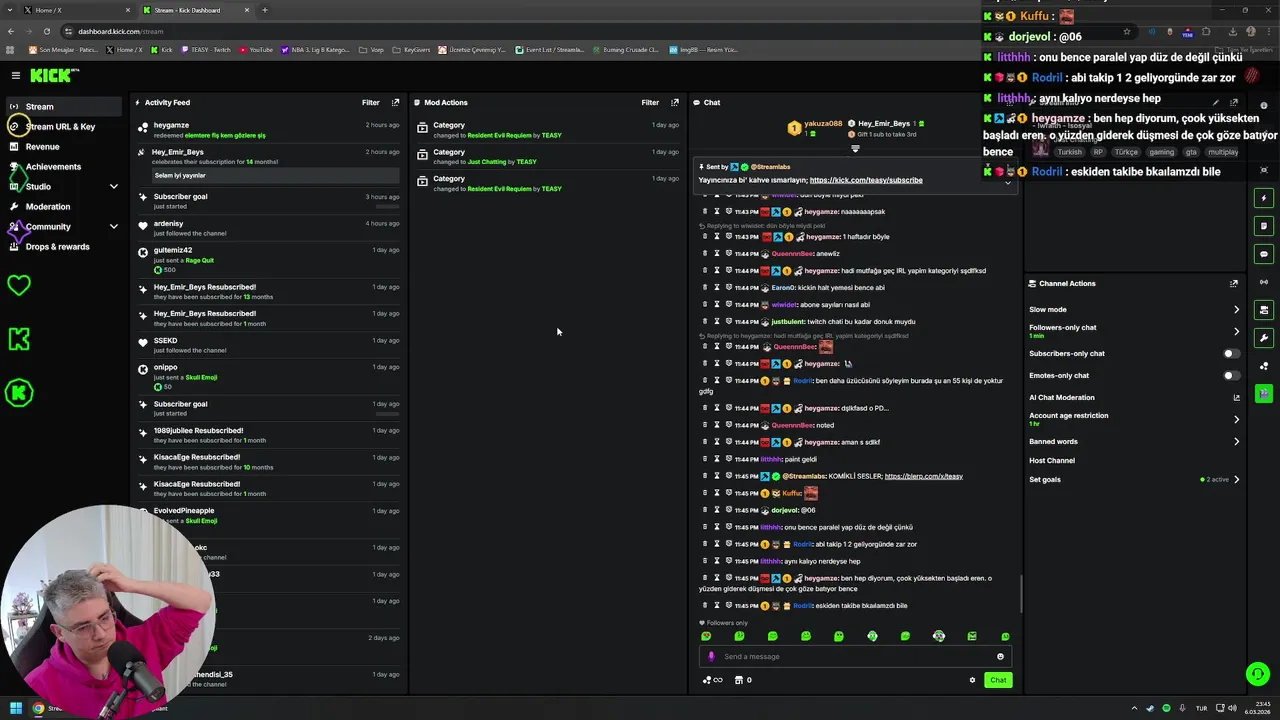Expand Slow mode settings
The image size is (1280, 720).
tap(1236, 309)
